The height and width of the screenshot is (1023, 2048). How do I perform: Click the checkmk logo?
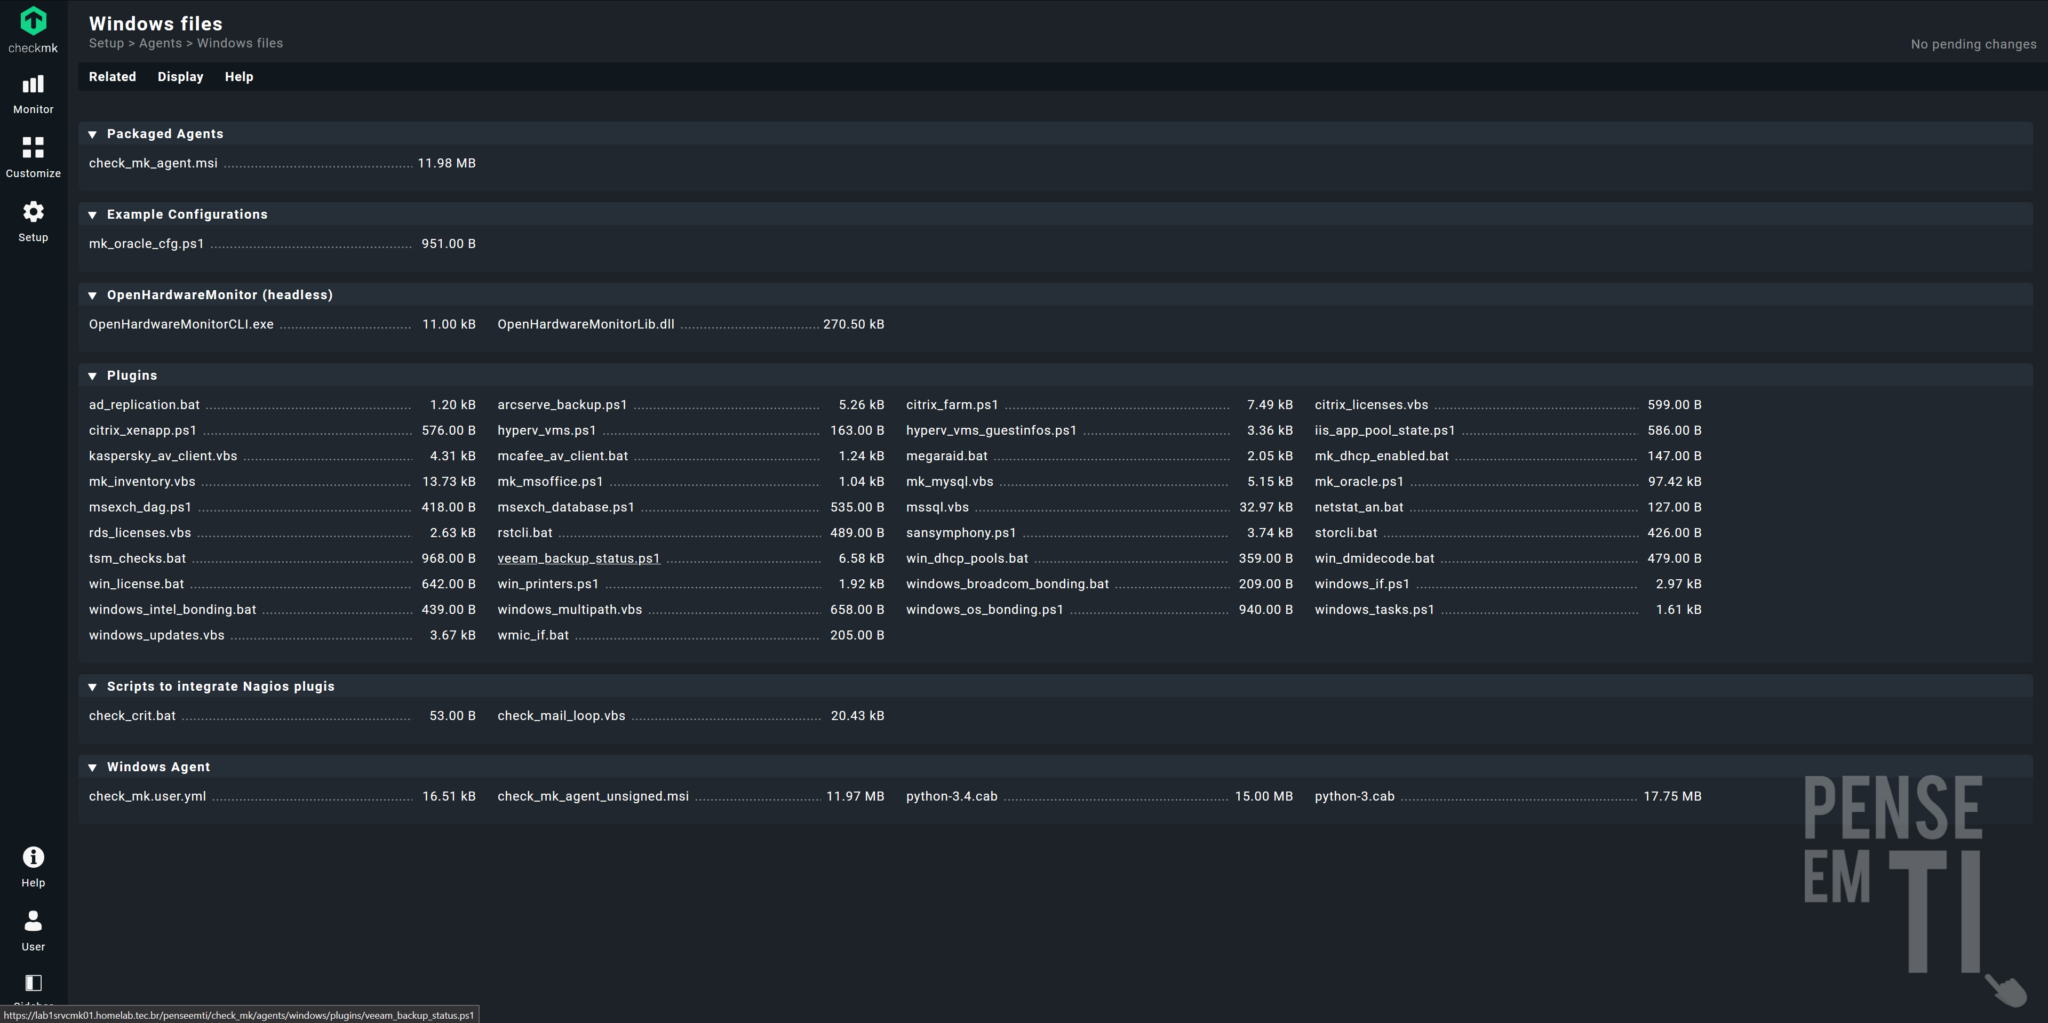(x=32, y=22)
